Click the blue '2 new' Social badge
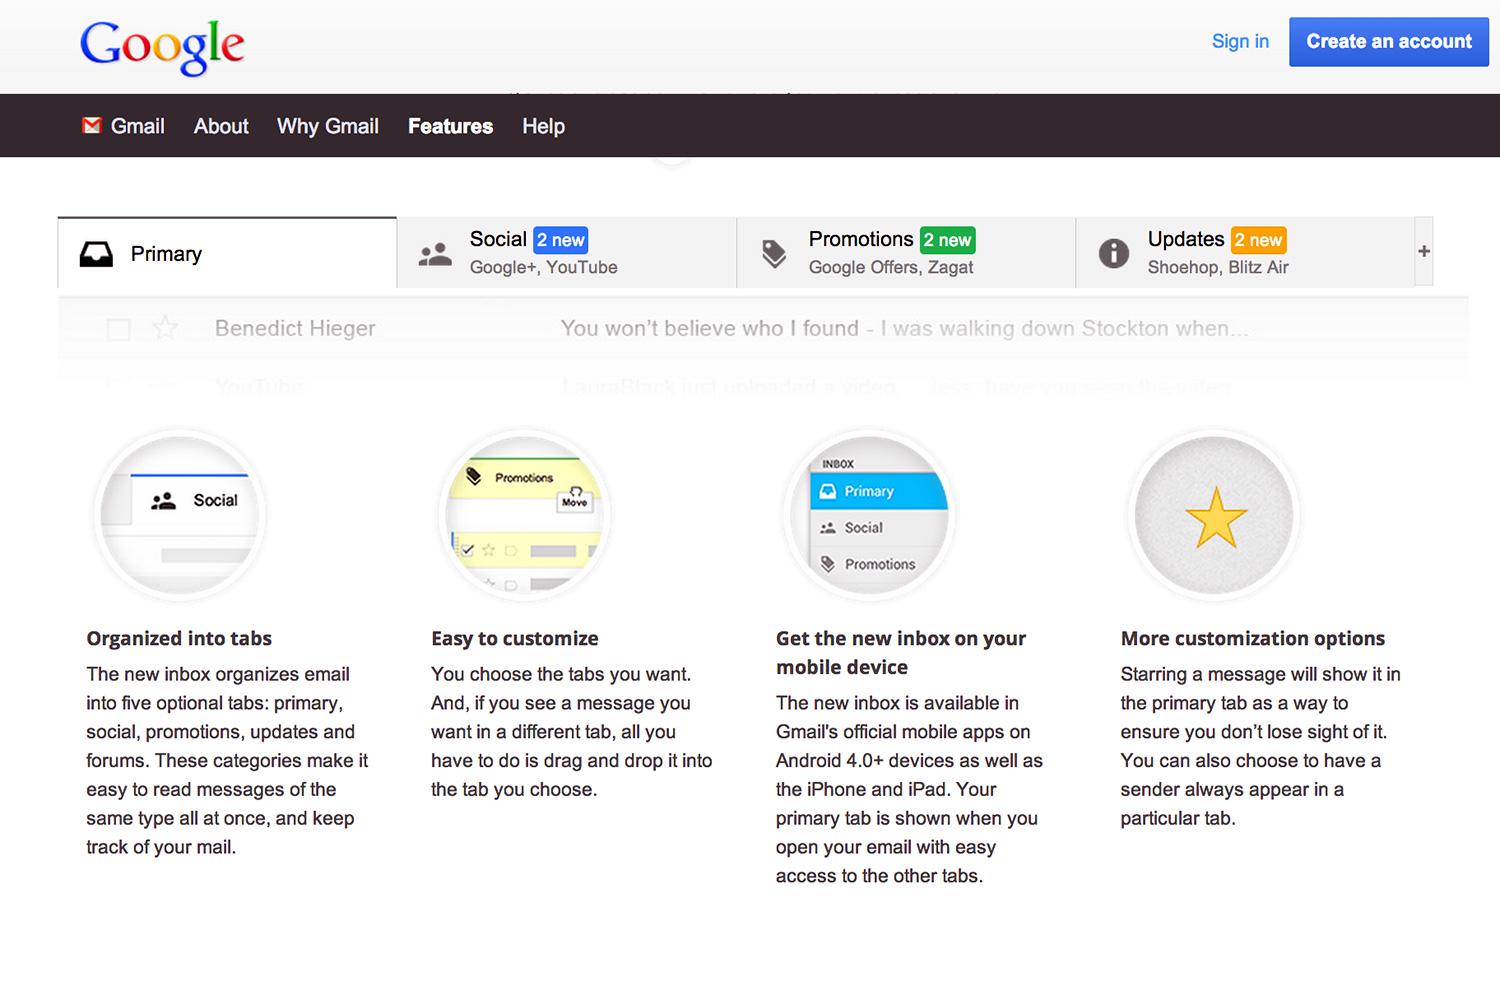This screenshot has height=991, width=1500. [x=560, y=240]
